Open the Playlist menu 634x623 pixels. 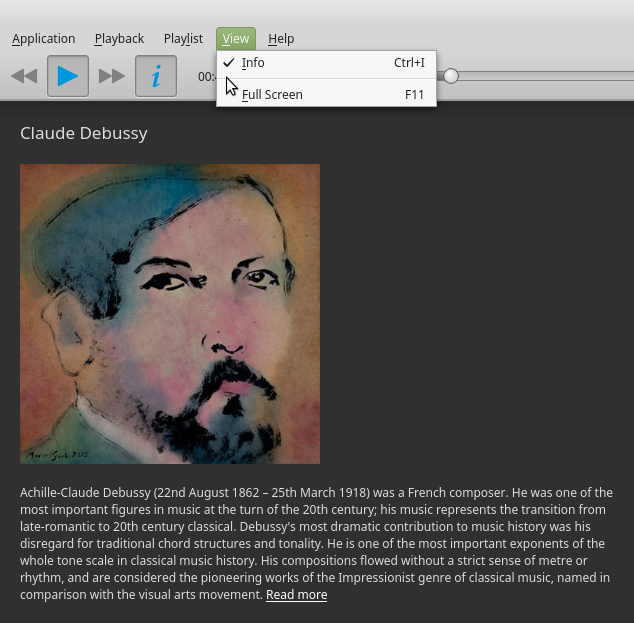coord(183,39)
